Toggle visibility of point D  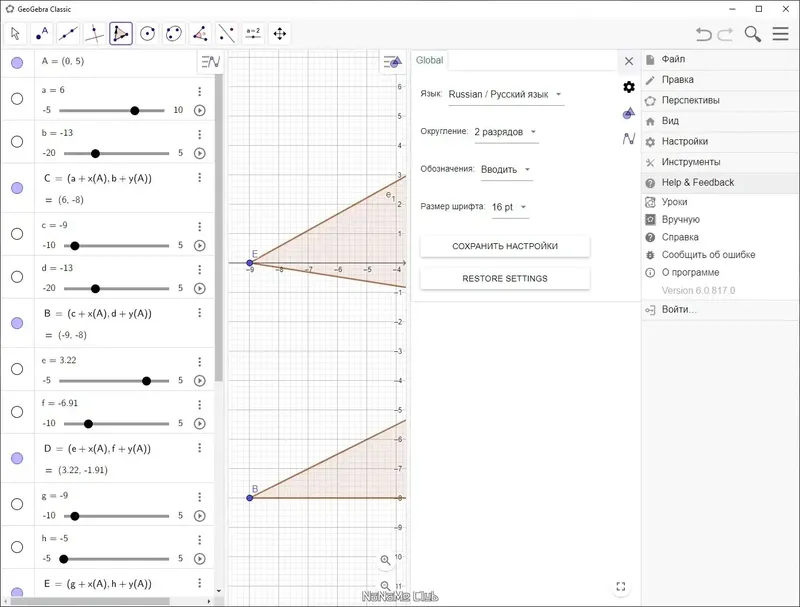pos(17,458)
